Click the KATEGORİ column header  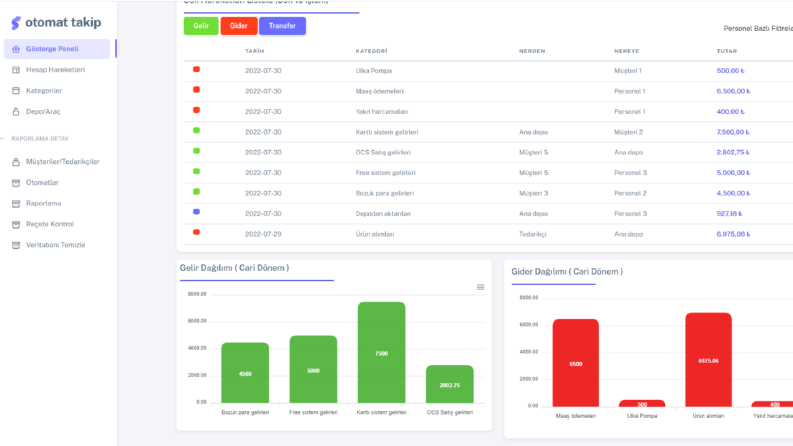(x=371, y=51)
